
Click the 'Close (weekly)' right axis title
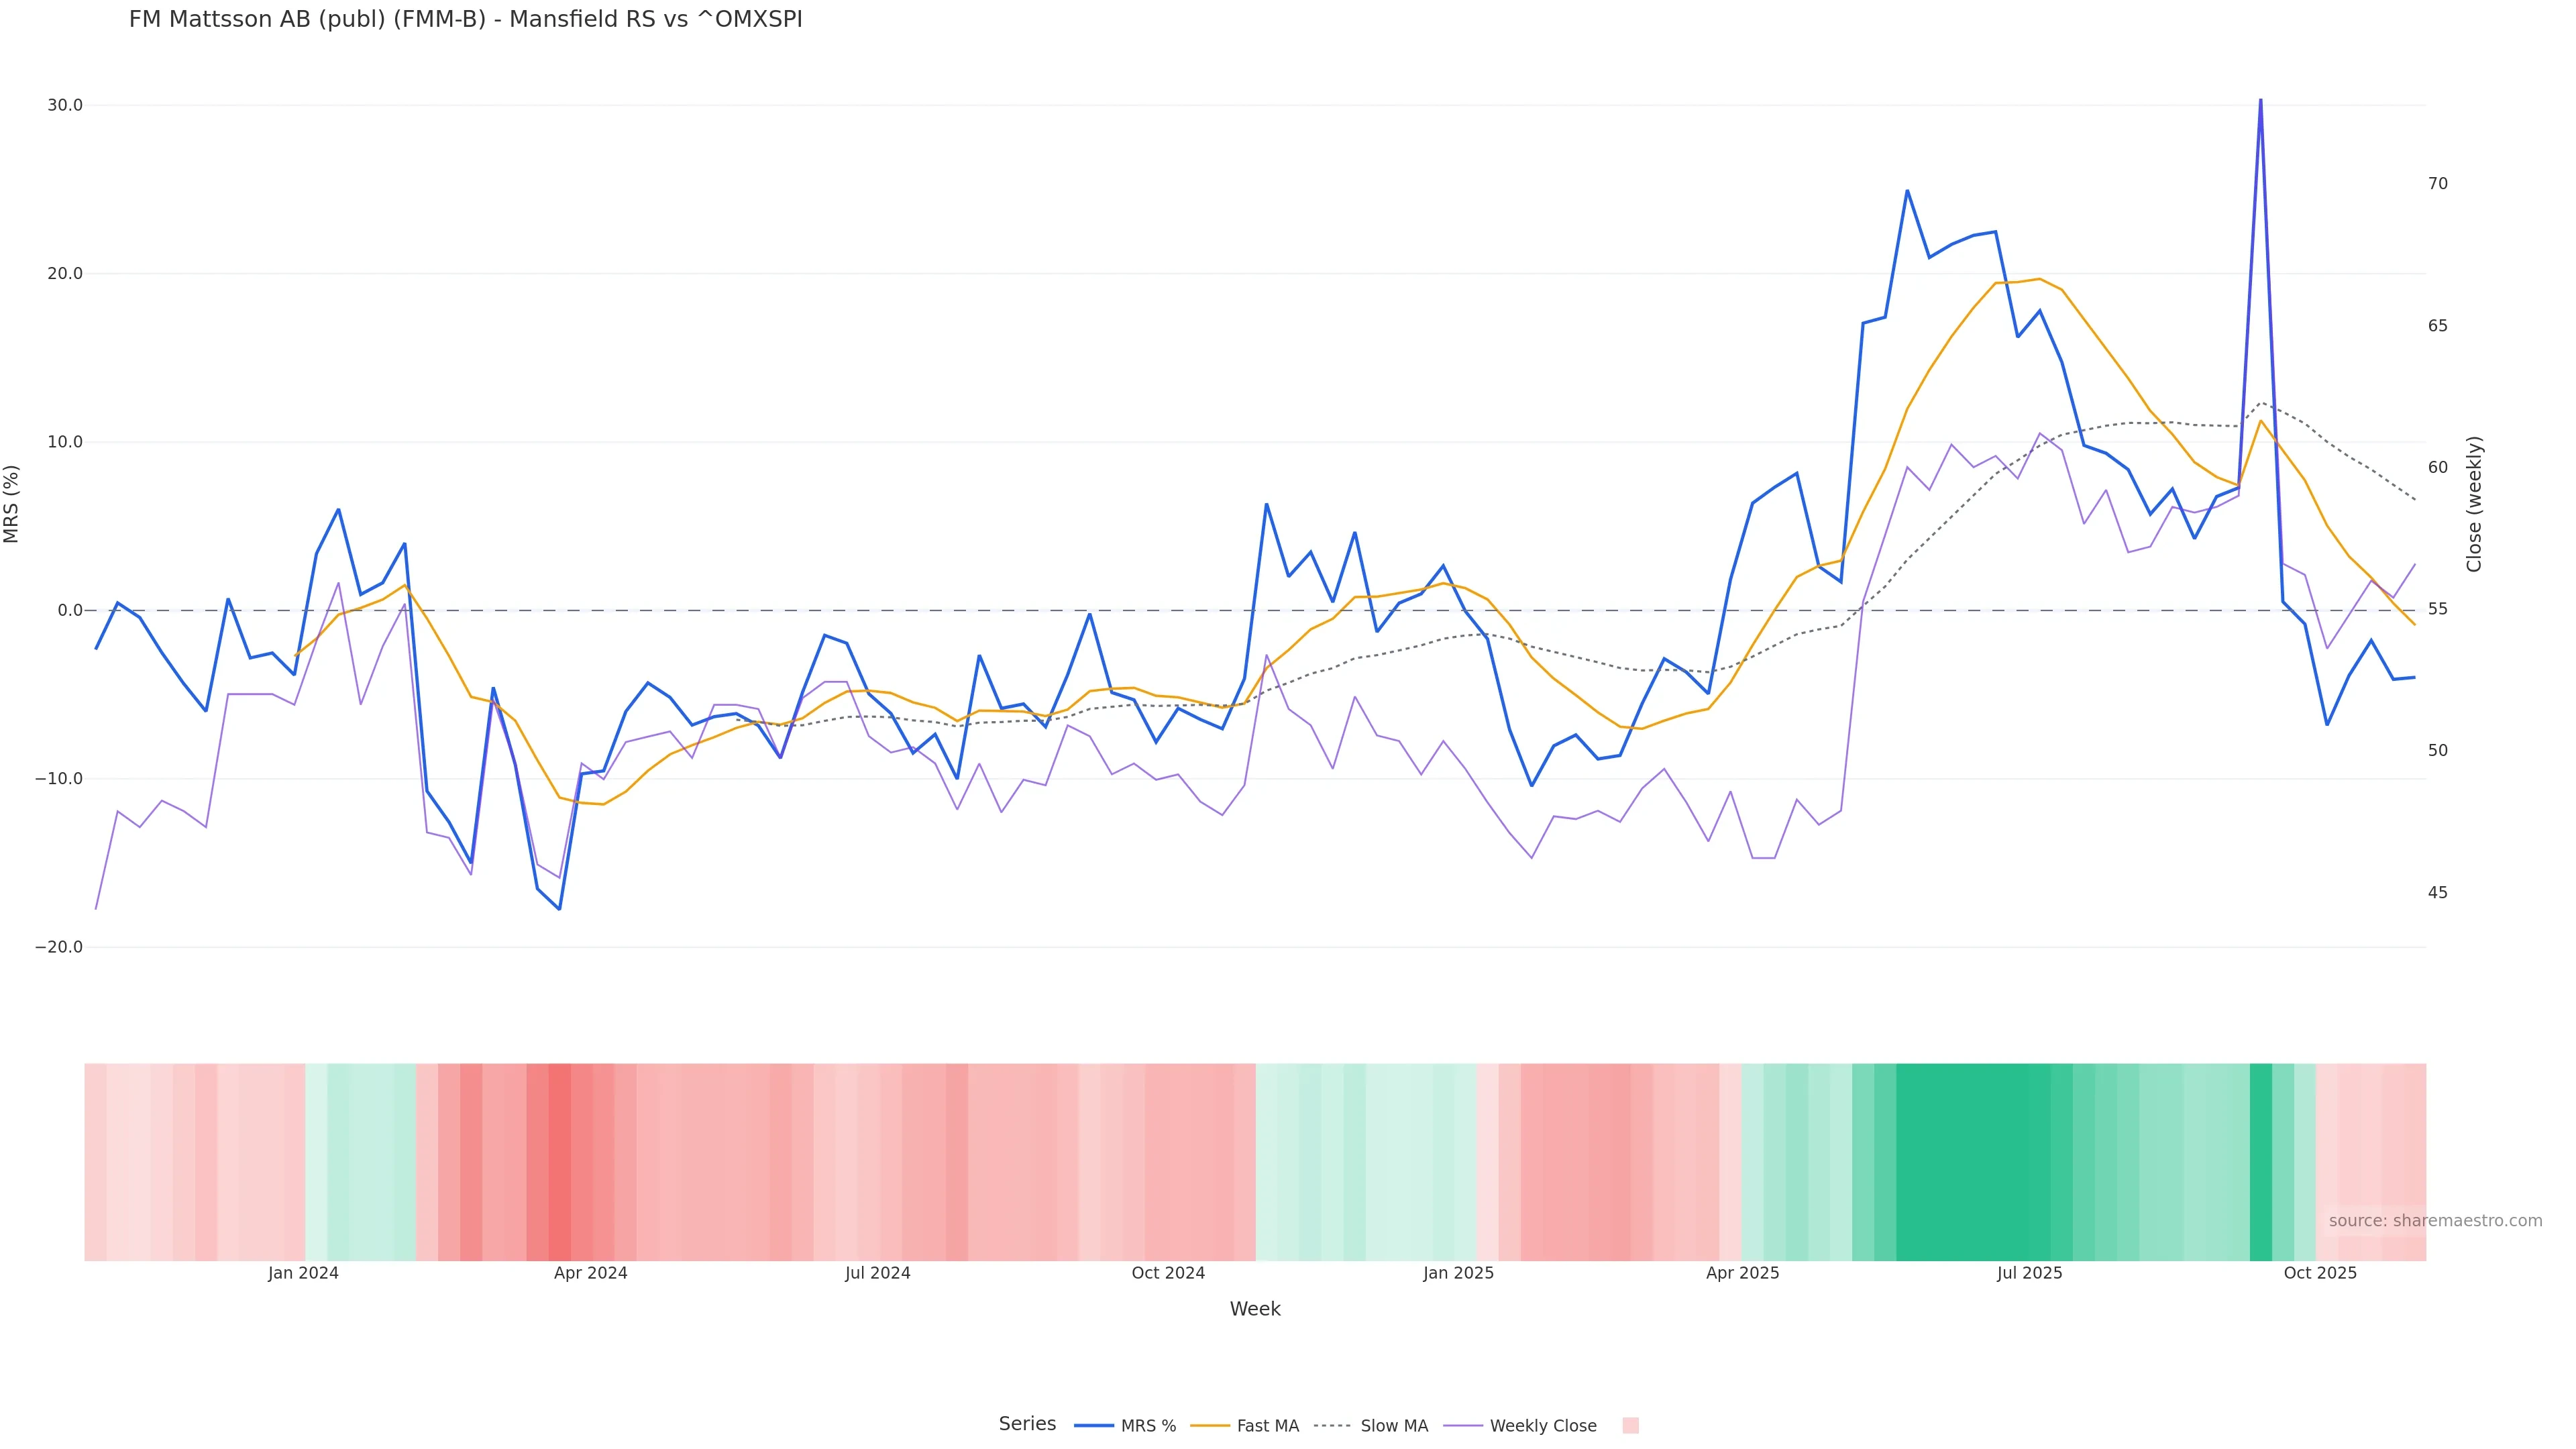pos(2474,504)
